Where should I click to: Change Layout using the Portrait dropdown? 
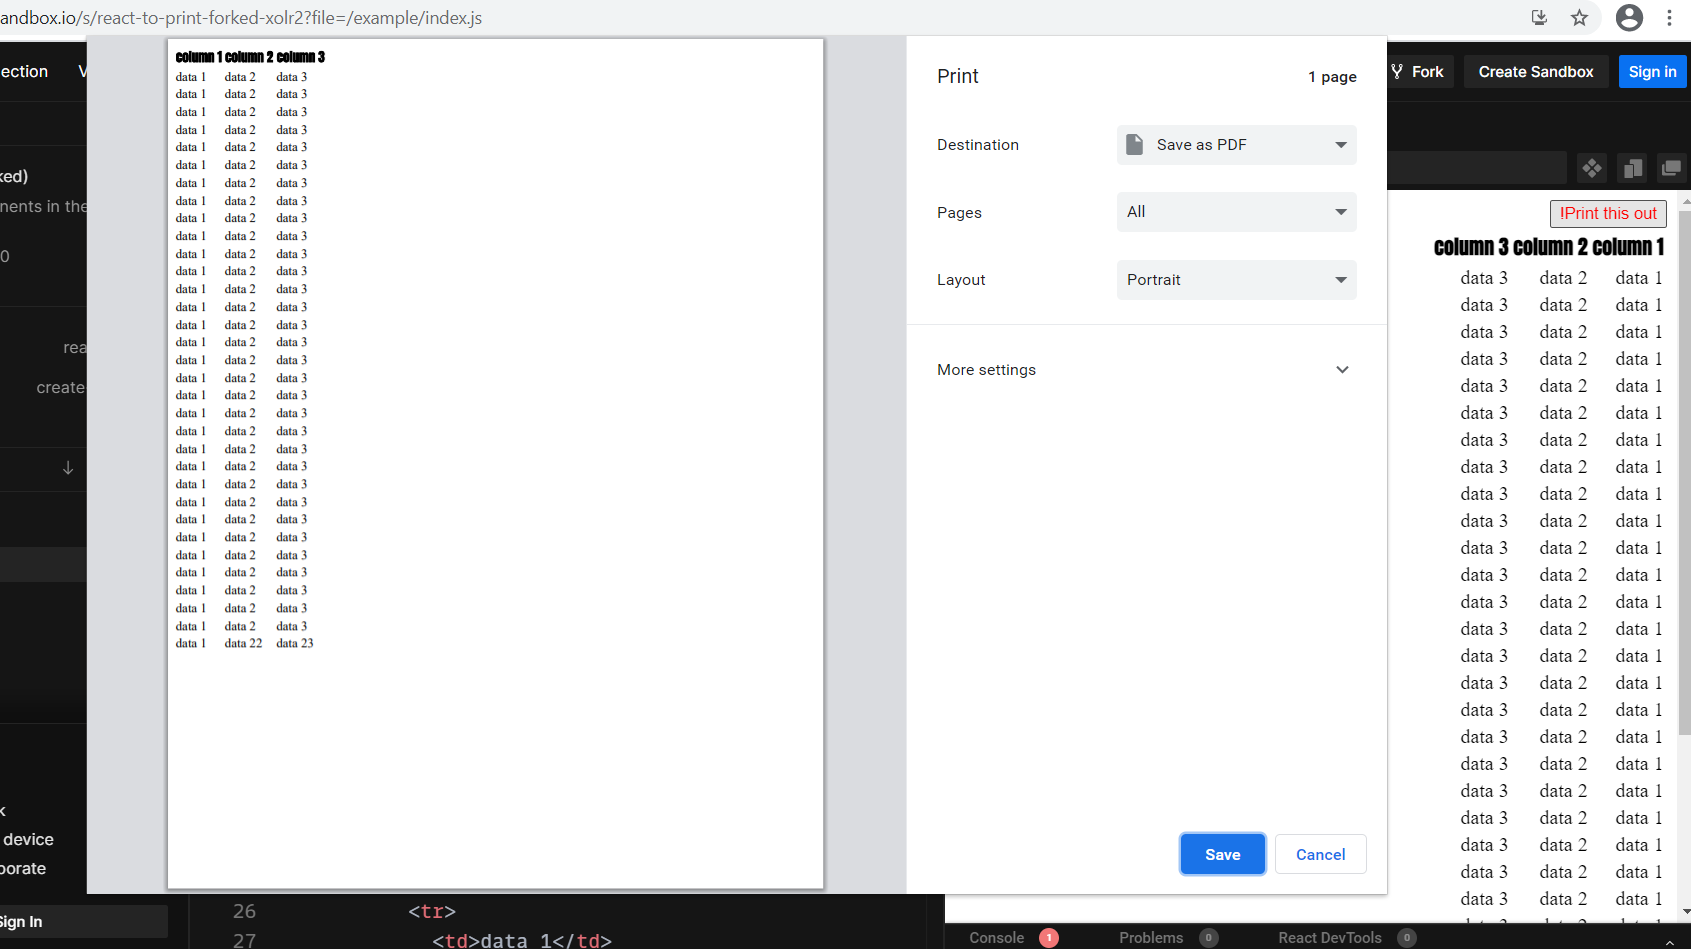coord(1236,279)
